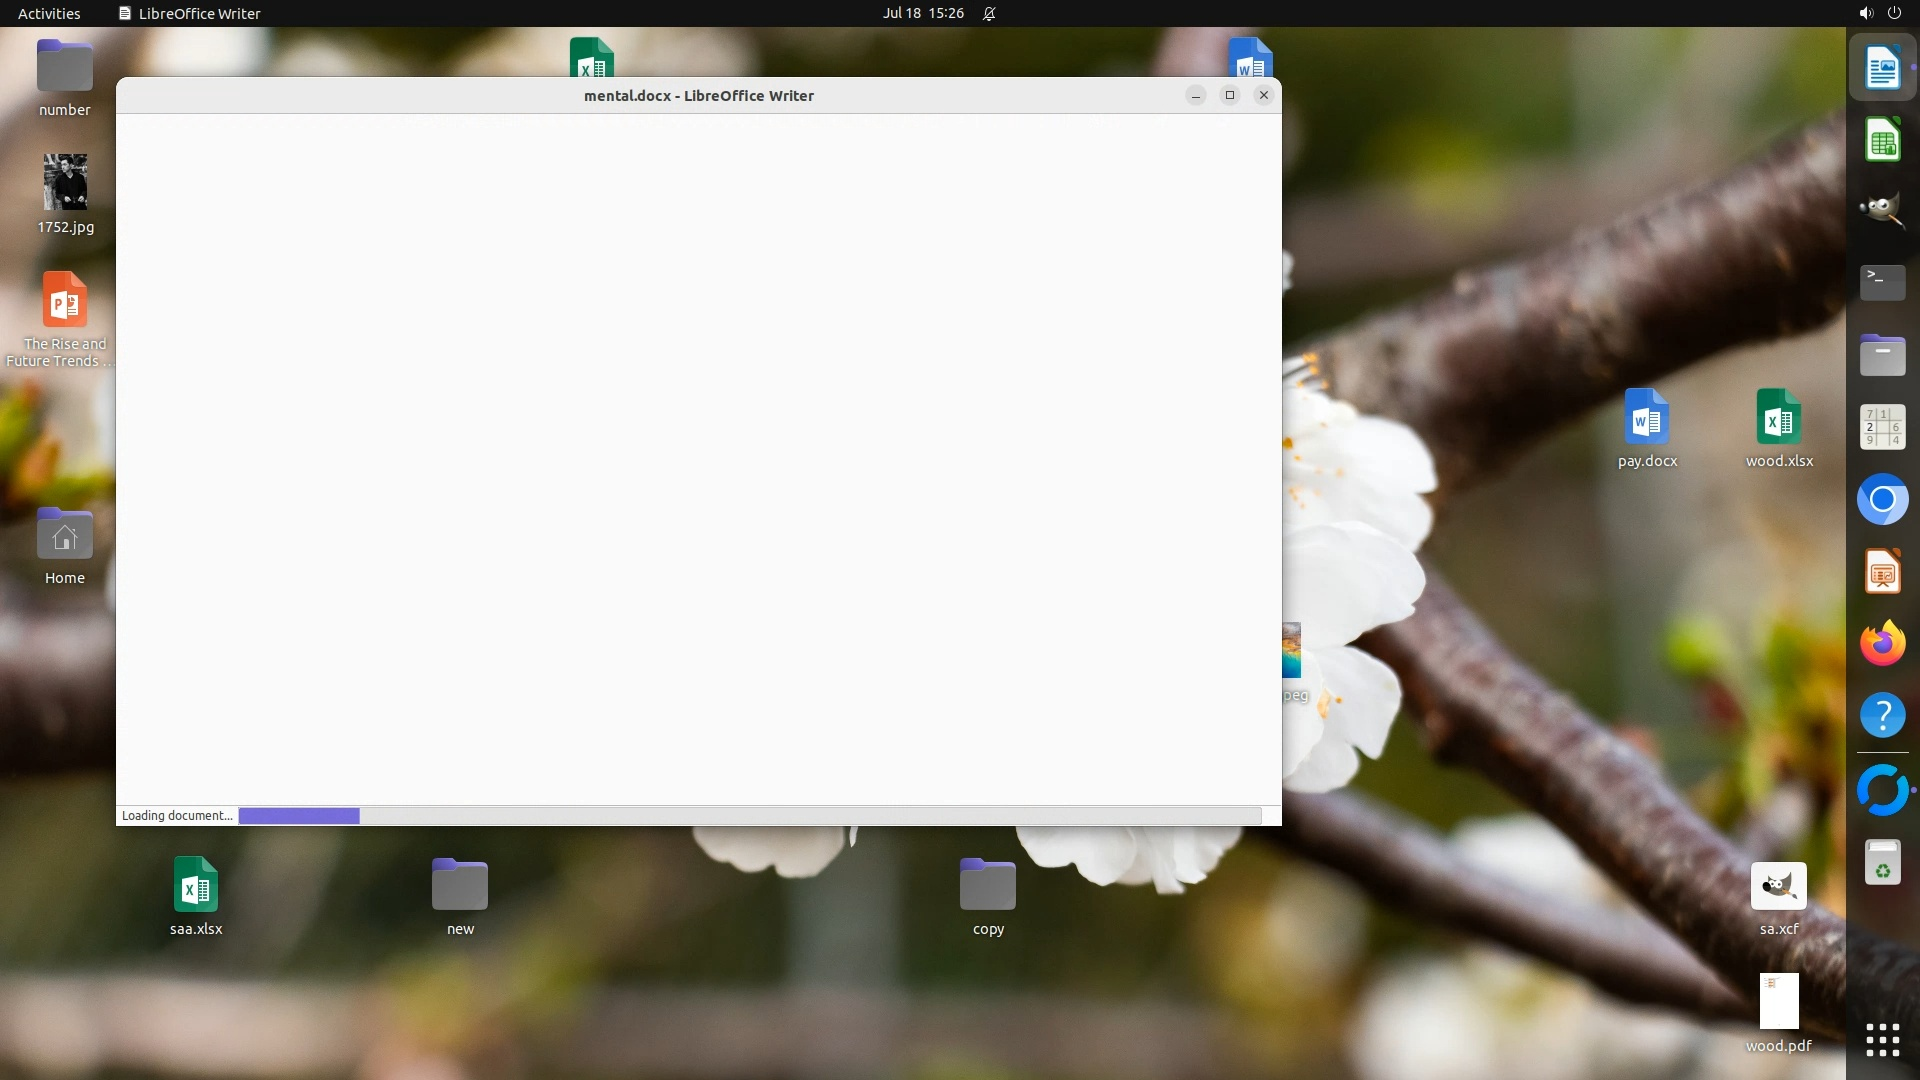Viewport: 1920px width, 1080px height.
Task: Open Firefox from the dock
Action: (1882, 643)
